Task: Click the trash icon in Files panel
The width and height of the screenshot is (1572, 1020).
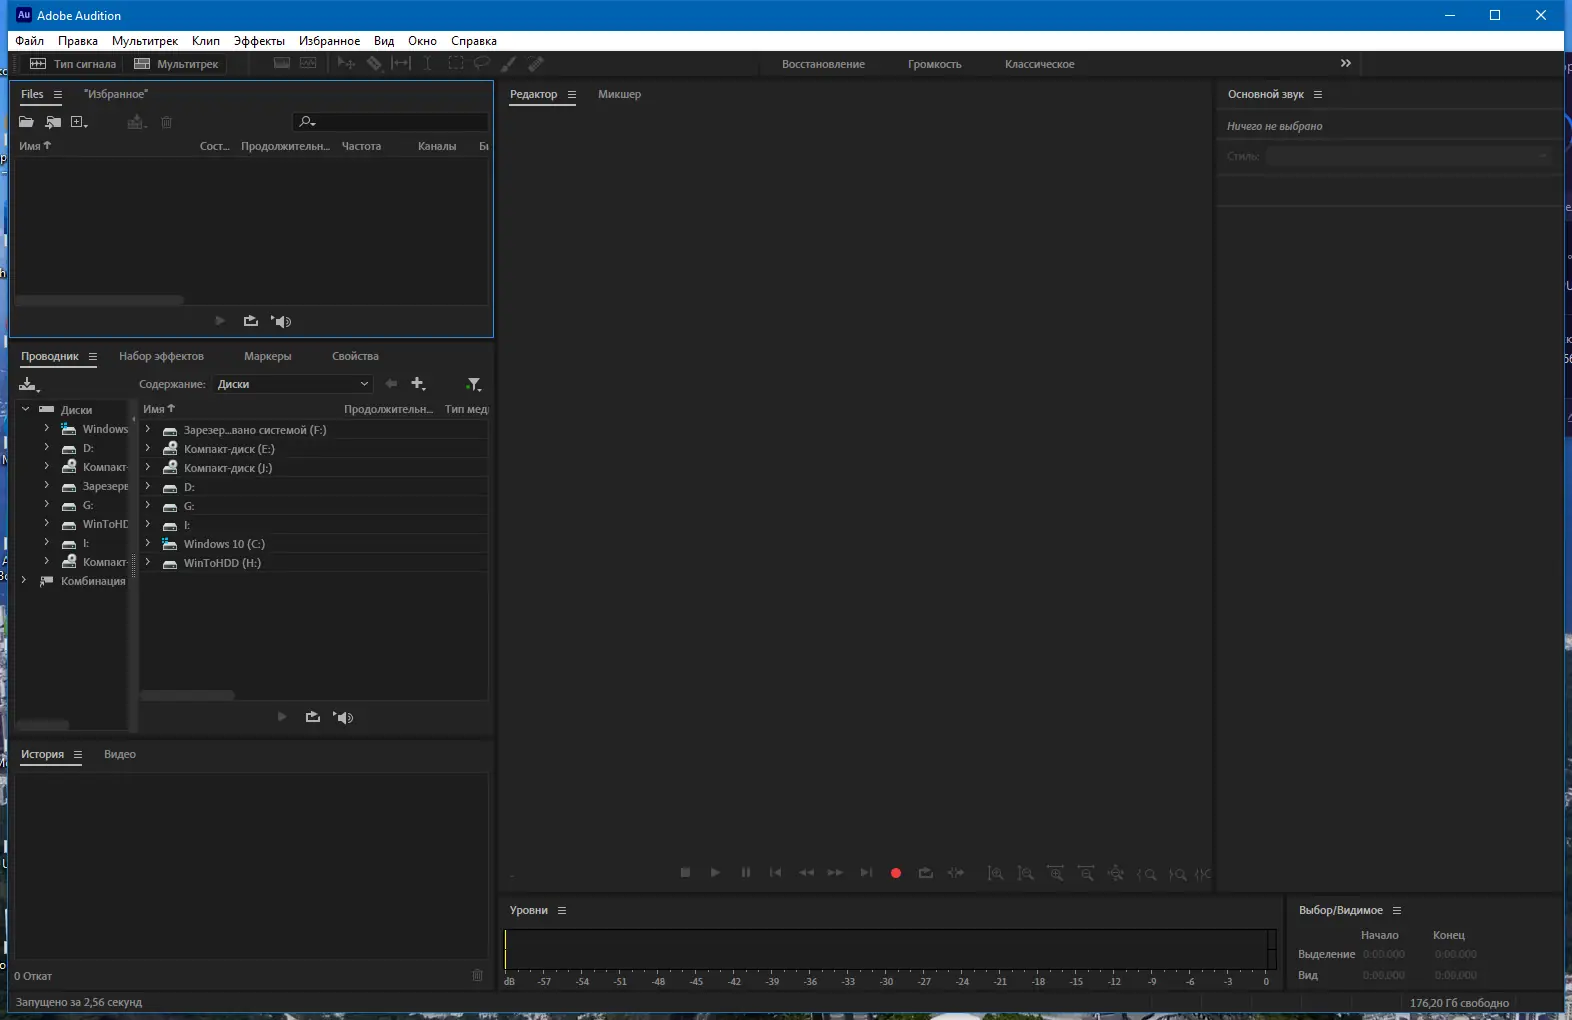Action: click(x=167, y=122)
